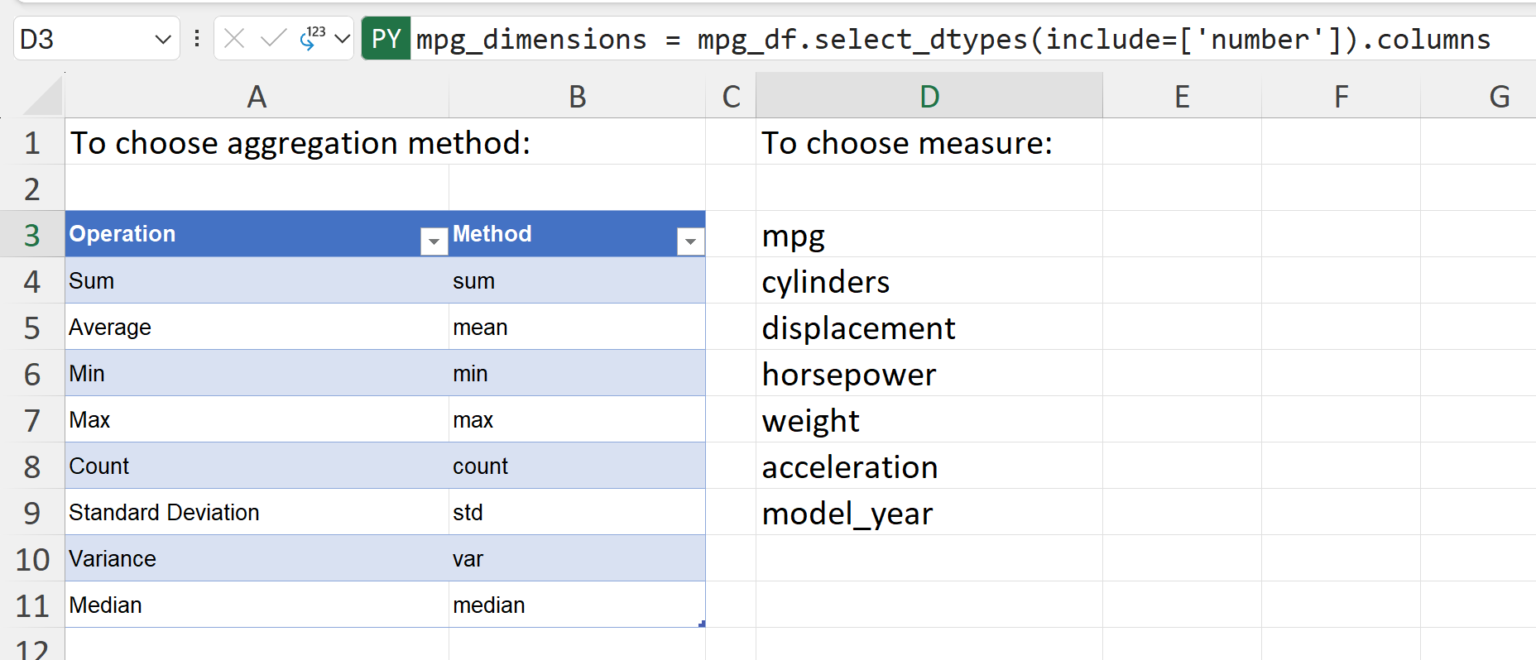Select row 5 header
Screen dimensions: 1536x660
[x=32, y=328]
